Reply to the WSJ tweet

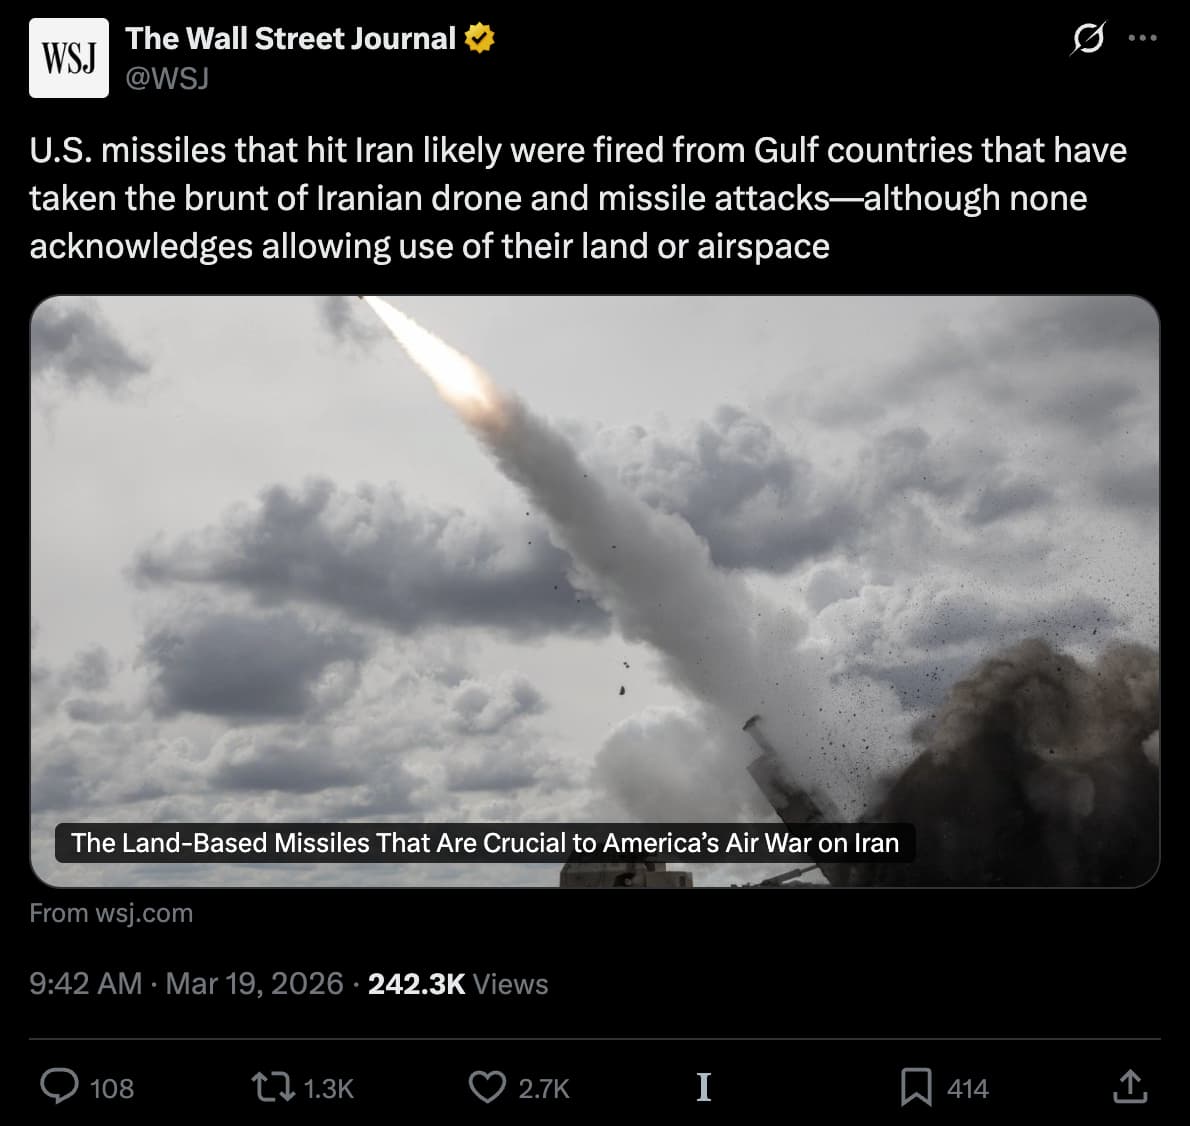(62, 1088)
